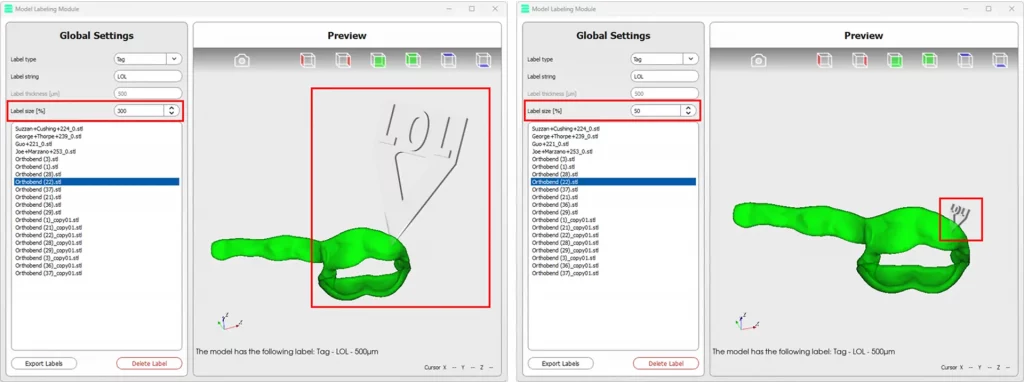Click the green view cube beside the red cubes, left window

377,61
